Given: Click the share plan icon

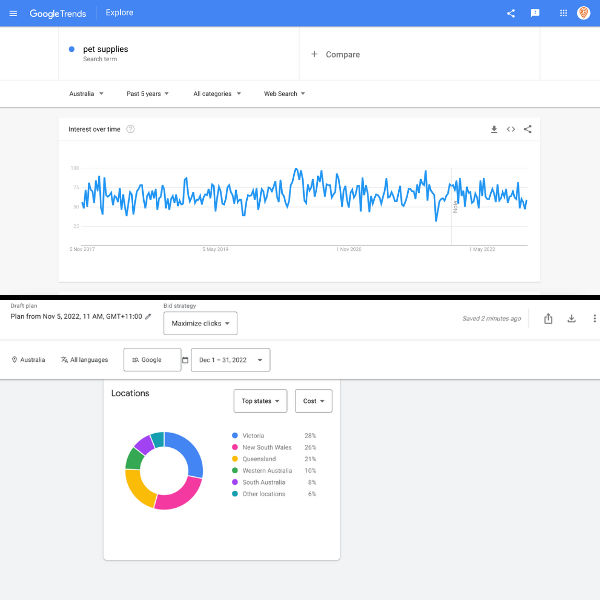Looking at the screenshot, I should tap(548, 318).
